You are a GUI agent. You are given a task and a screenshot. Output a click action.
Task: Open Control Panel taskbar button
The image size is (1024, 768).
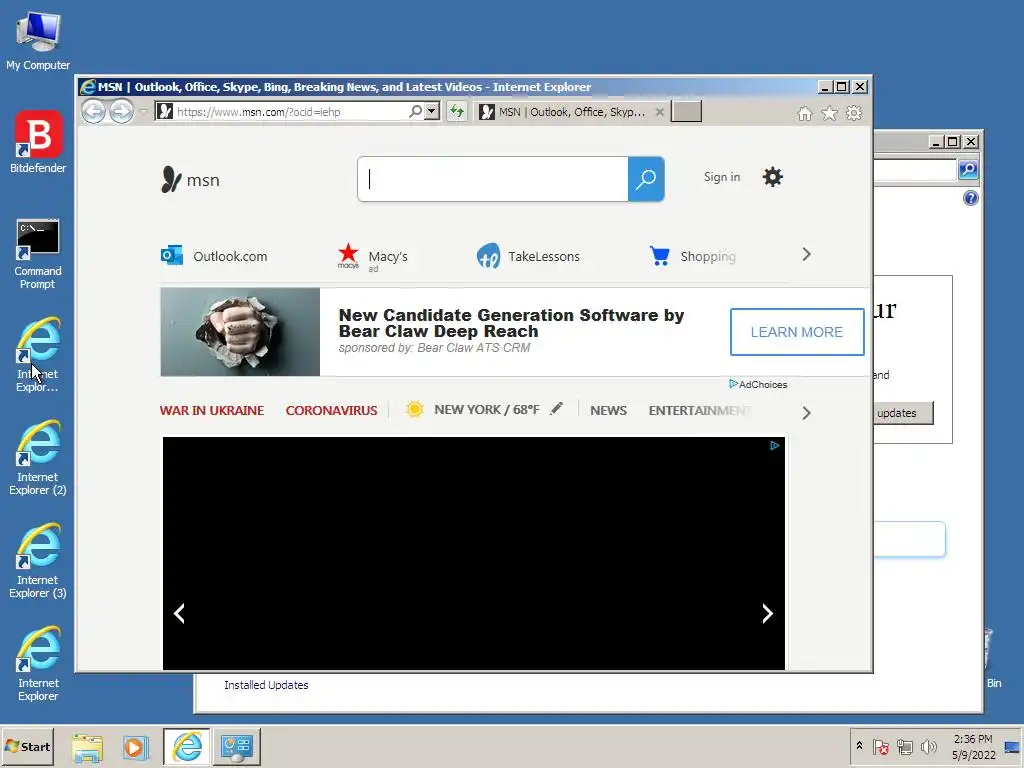236,746
